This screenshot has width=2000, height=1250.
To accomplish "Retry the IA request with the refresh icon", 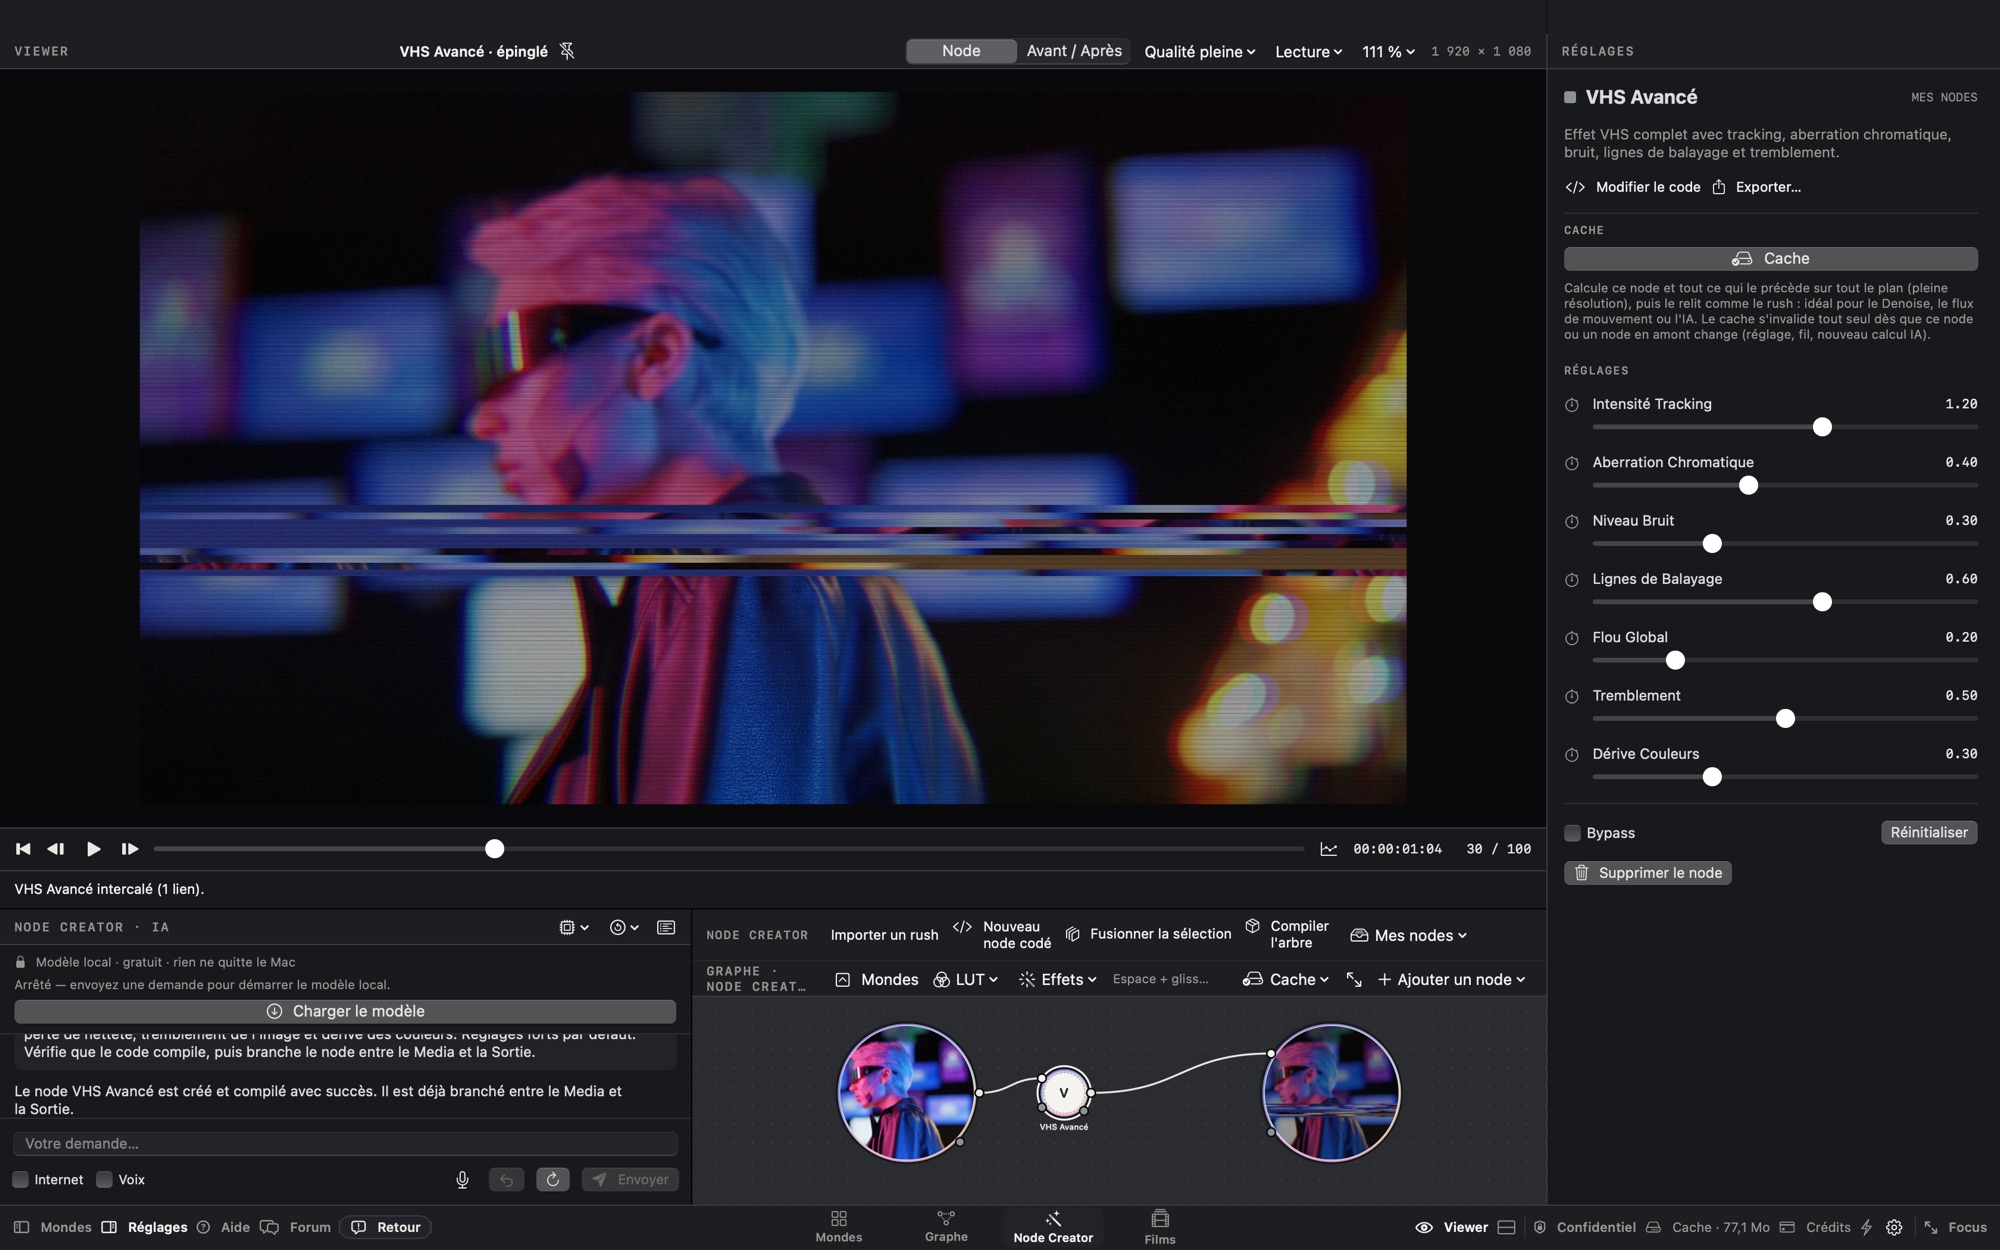I will (553, 1180).
